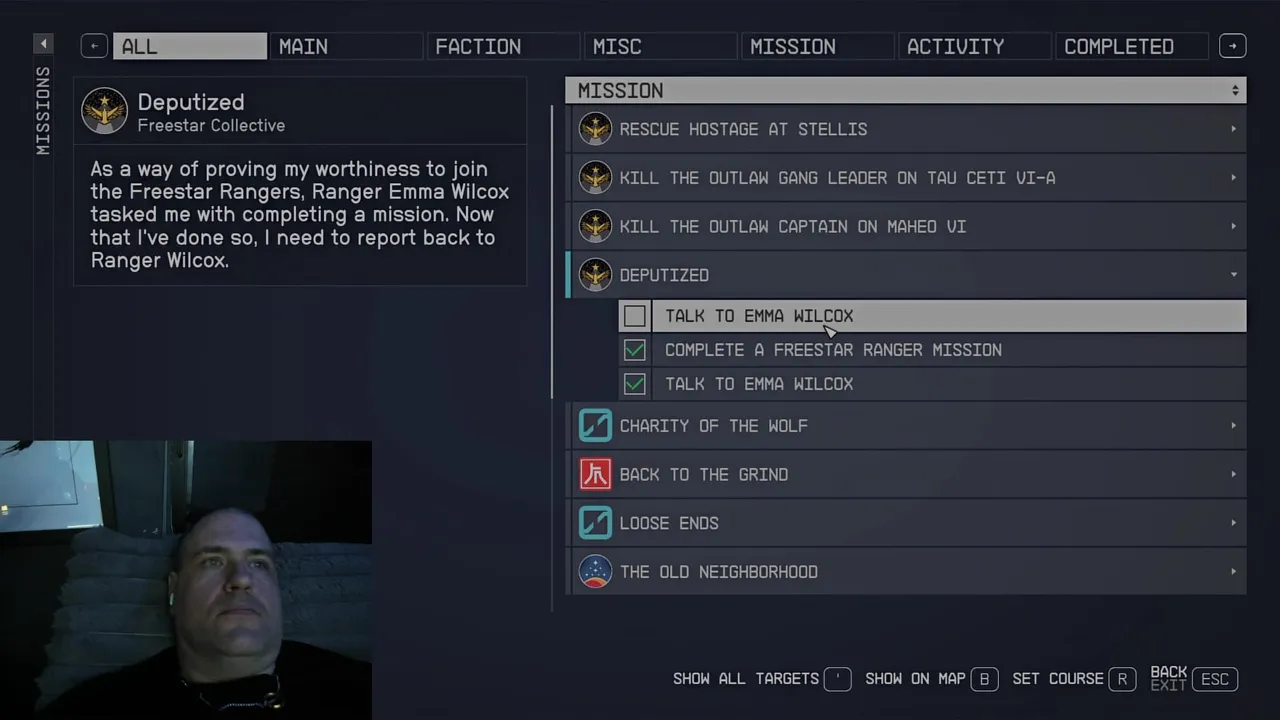Click Freestar icon beside Rescue Hostage at Stellis
The image size is (1280, 720).
[x=595, y=129]
